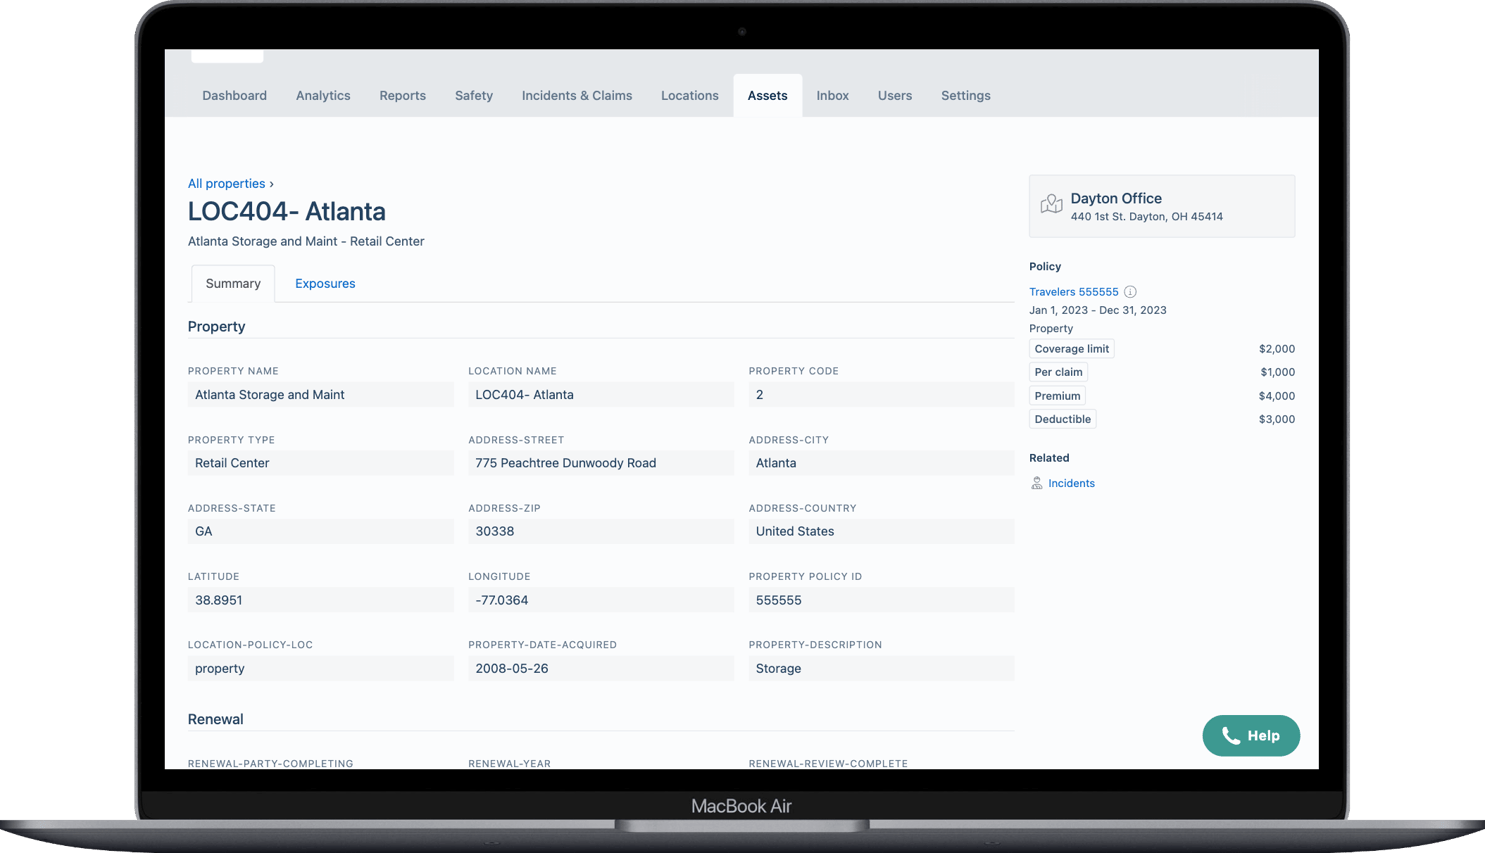This screenshot has width=1485, height=853.
Task: Open the Dashboard section
Action: click(x=234, y=95)
